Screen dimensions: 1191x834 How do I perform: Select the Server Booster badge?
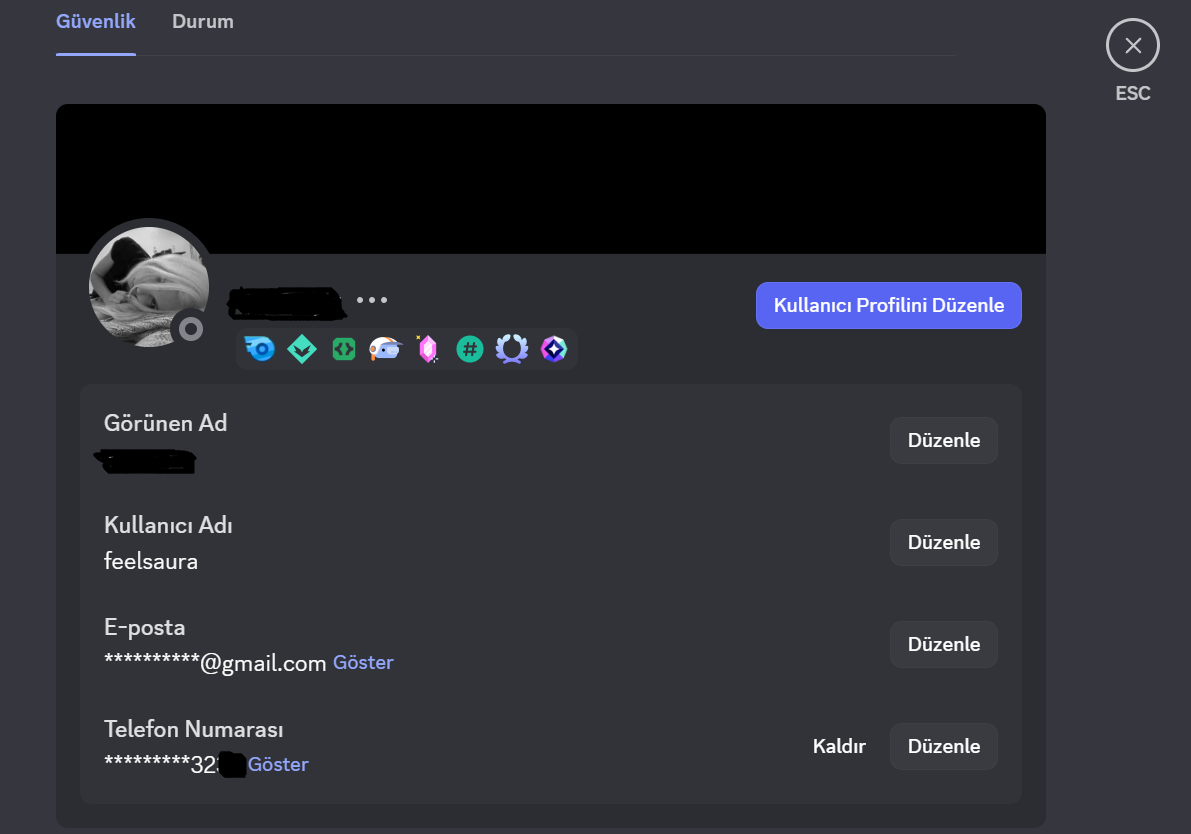301,348
